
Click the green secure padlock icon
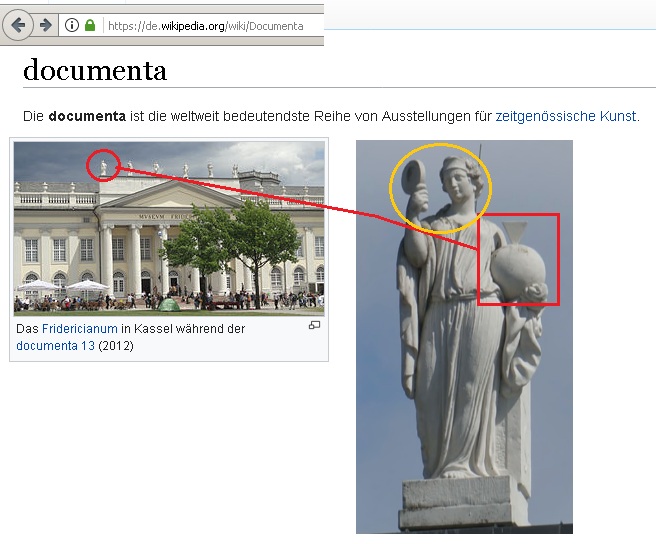point(90,25)
